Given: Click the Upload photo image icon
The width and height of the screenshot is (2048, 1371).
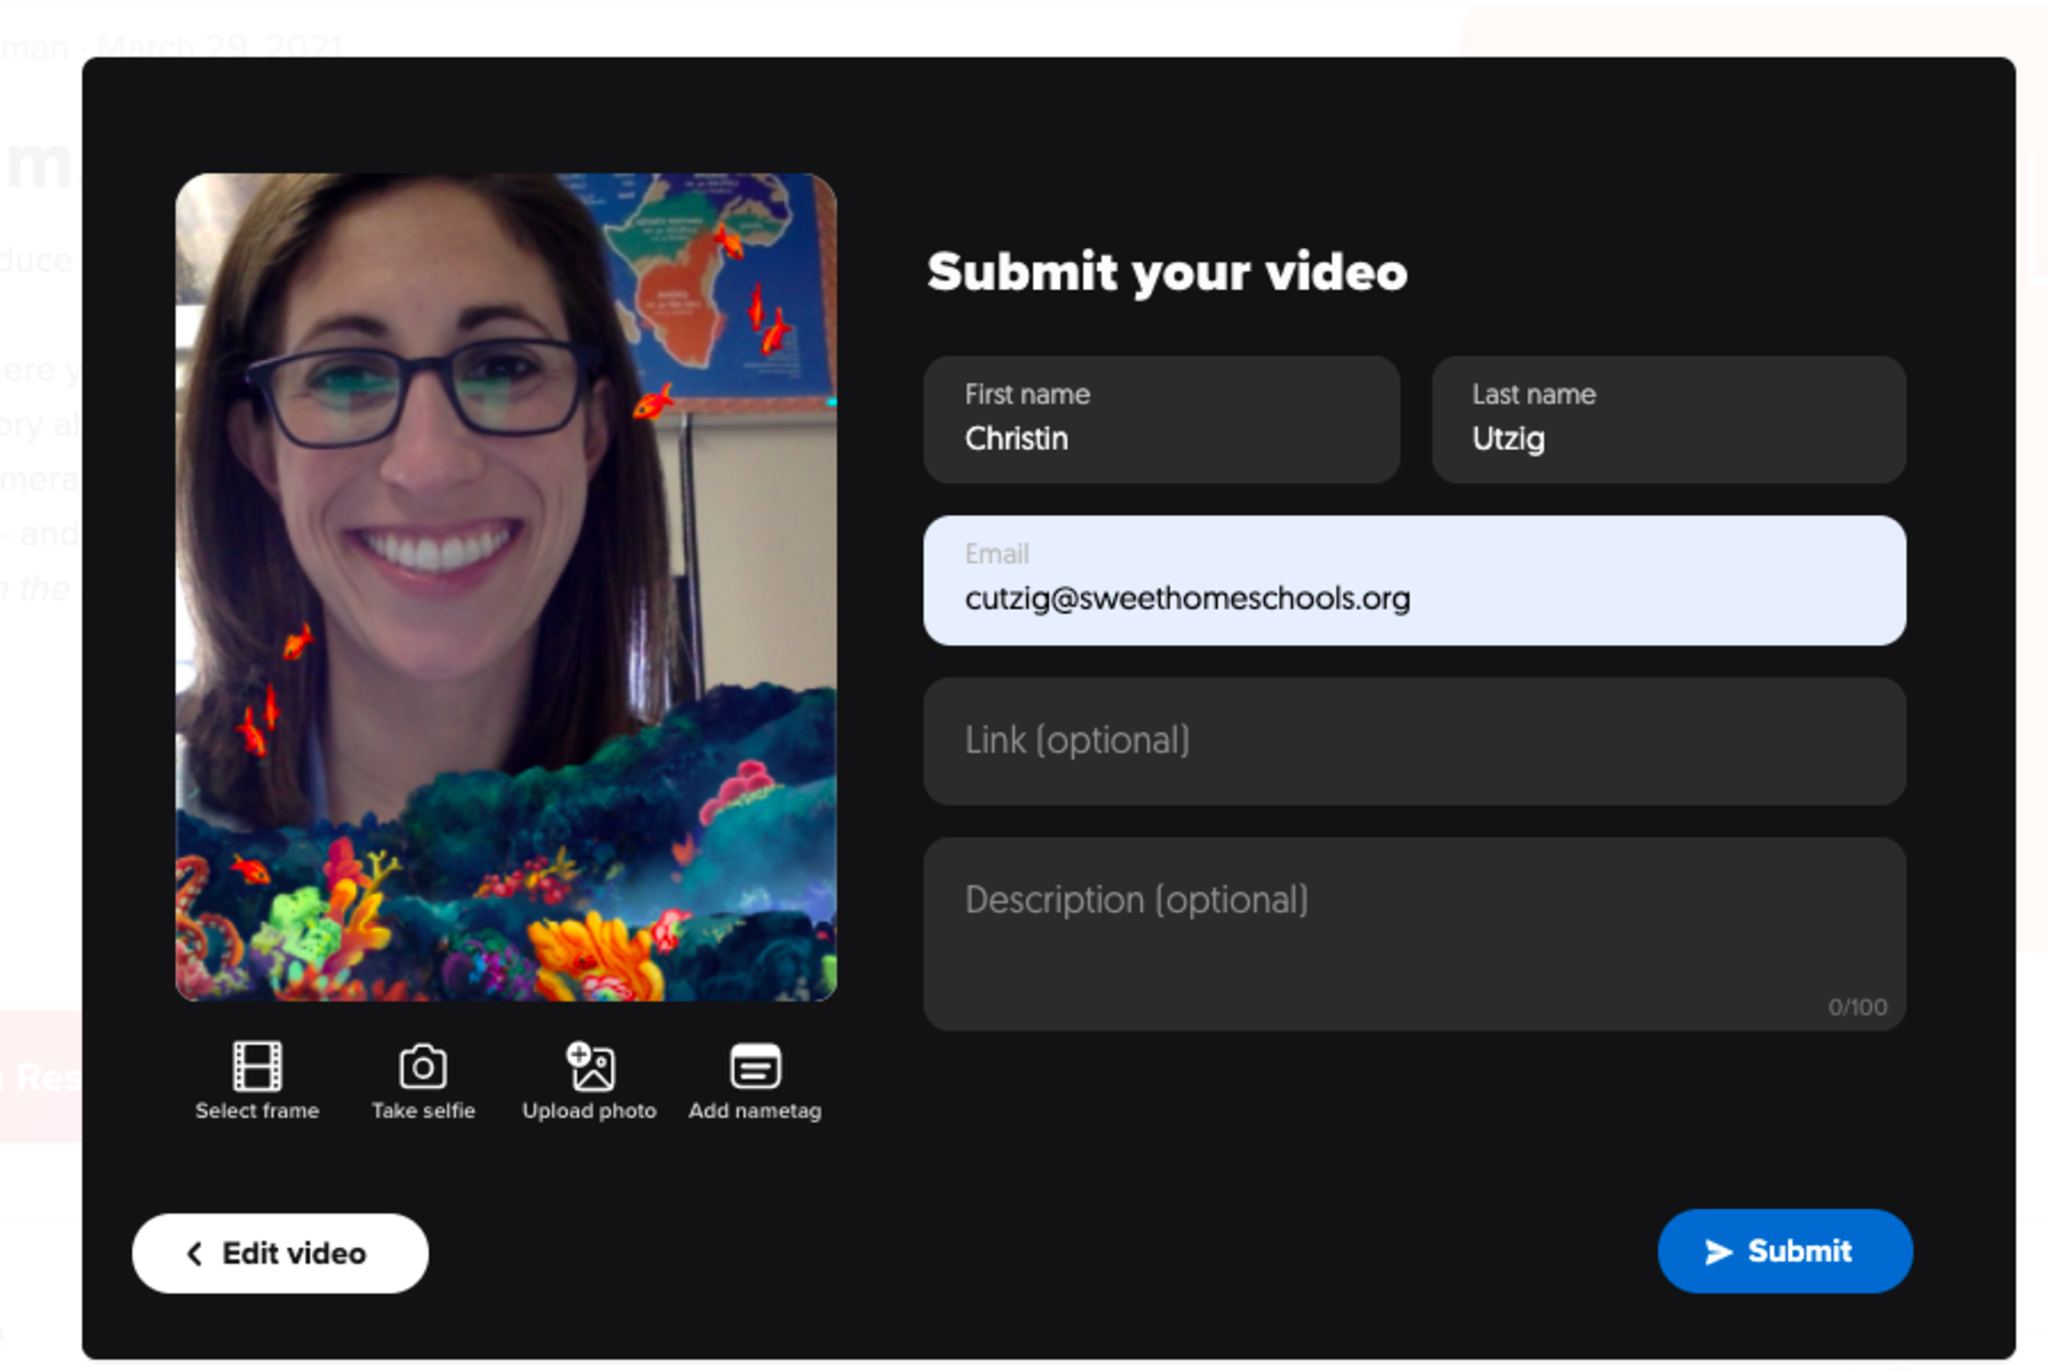Looking at the screenshot, I should pos(590,1065).
